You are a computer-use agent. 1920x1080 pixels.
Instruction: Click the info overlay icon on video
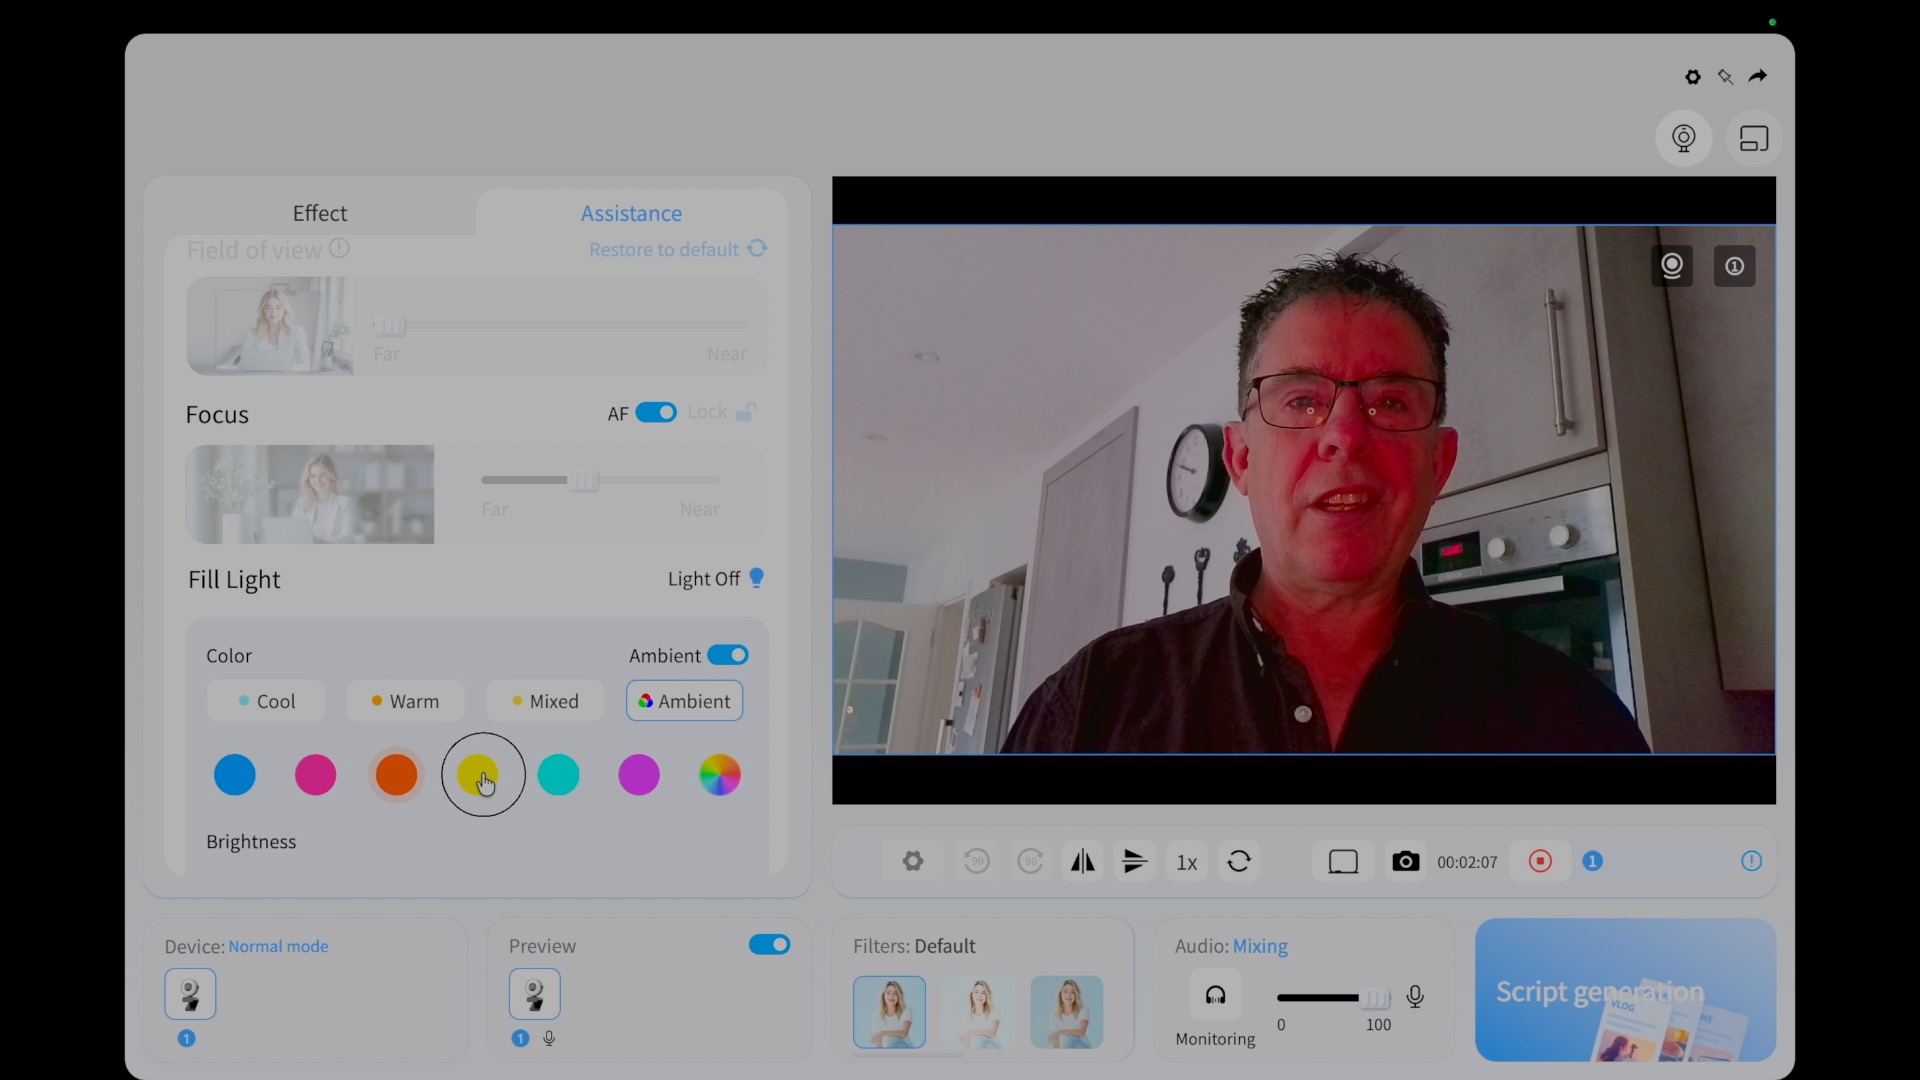pyautogui.click(x=1735, y=266)
